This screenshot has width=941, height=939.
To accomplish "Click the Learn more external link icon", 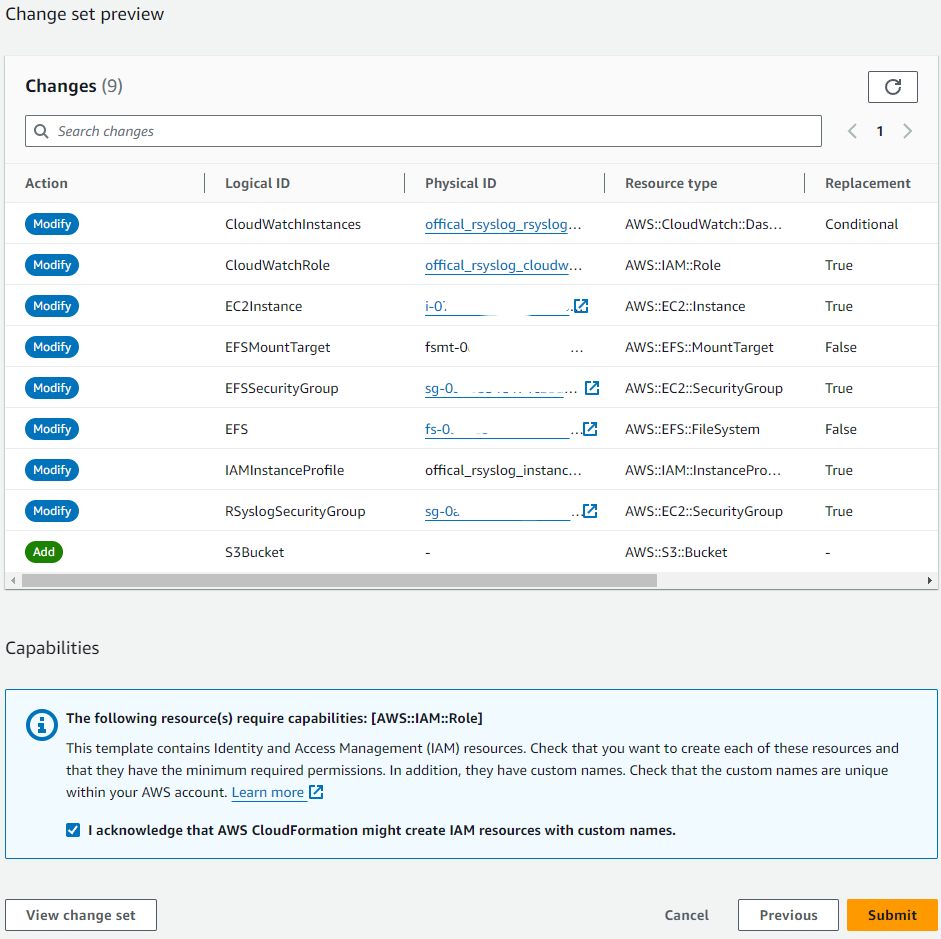I will [316, 792].
